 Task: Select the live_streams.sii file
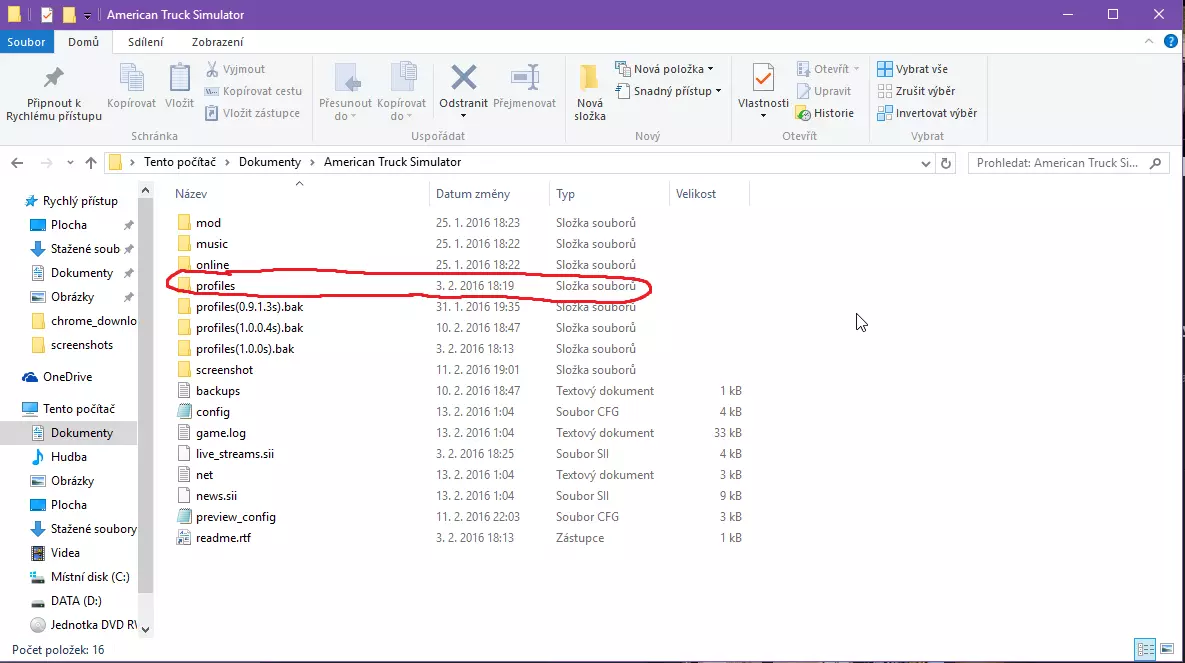[234, 454]
